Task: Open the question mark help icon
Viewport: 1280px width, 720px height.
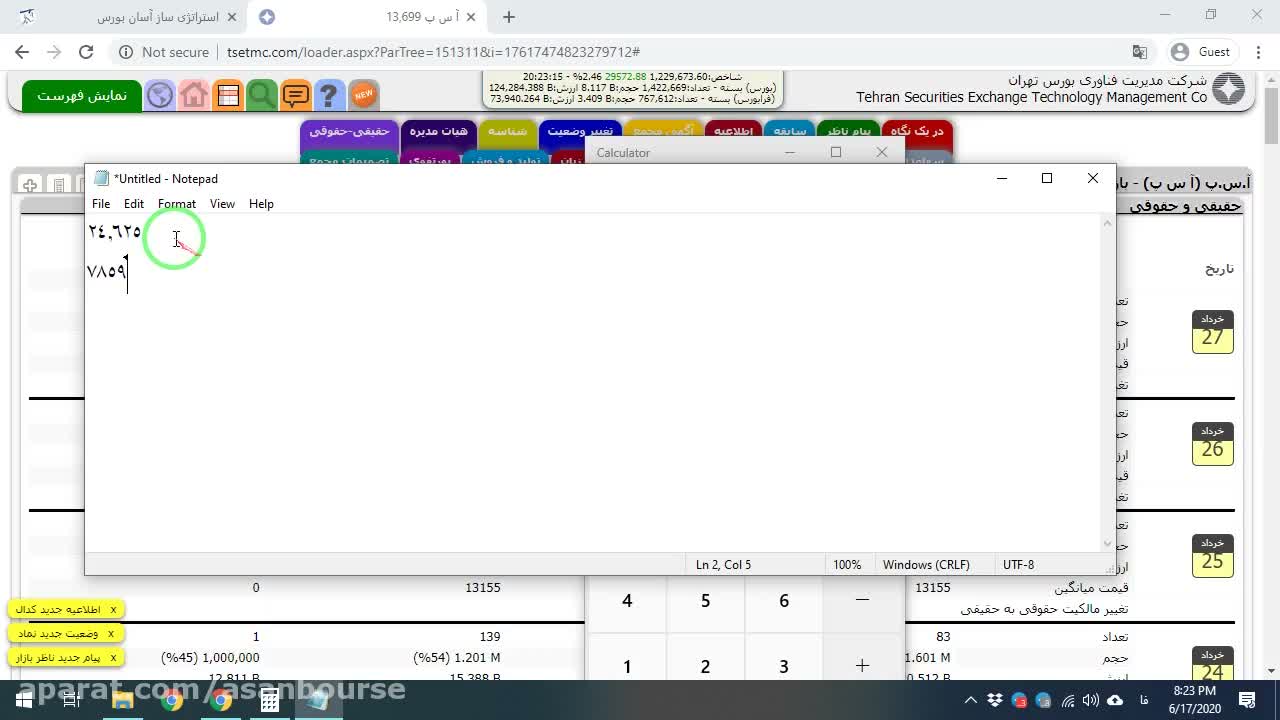Action: [329, 95]
